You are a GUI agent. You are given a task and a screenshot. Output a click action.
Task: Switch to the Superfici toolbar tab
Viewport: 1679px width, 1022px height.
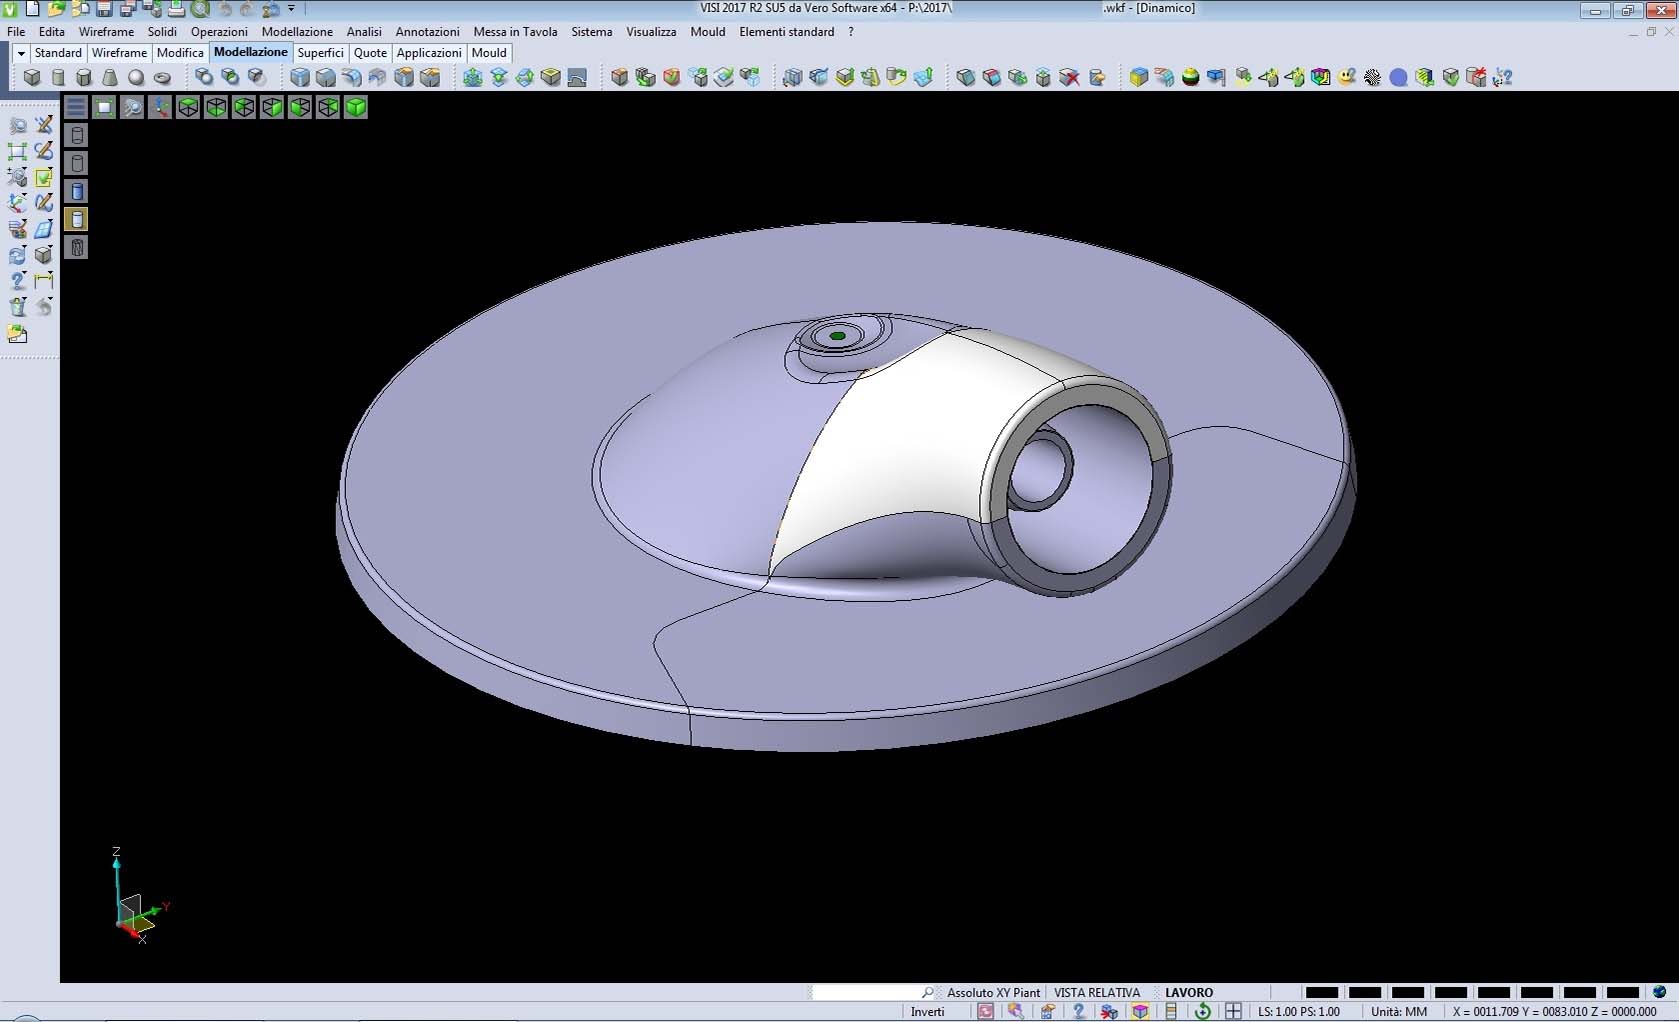pos(320,53)
